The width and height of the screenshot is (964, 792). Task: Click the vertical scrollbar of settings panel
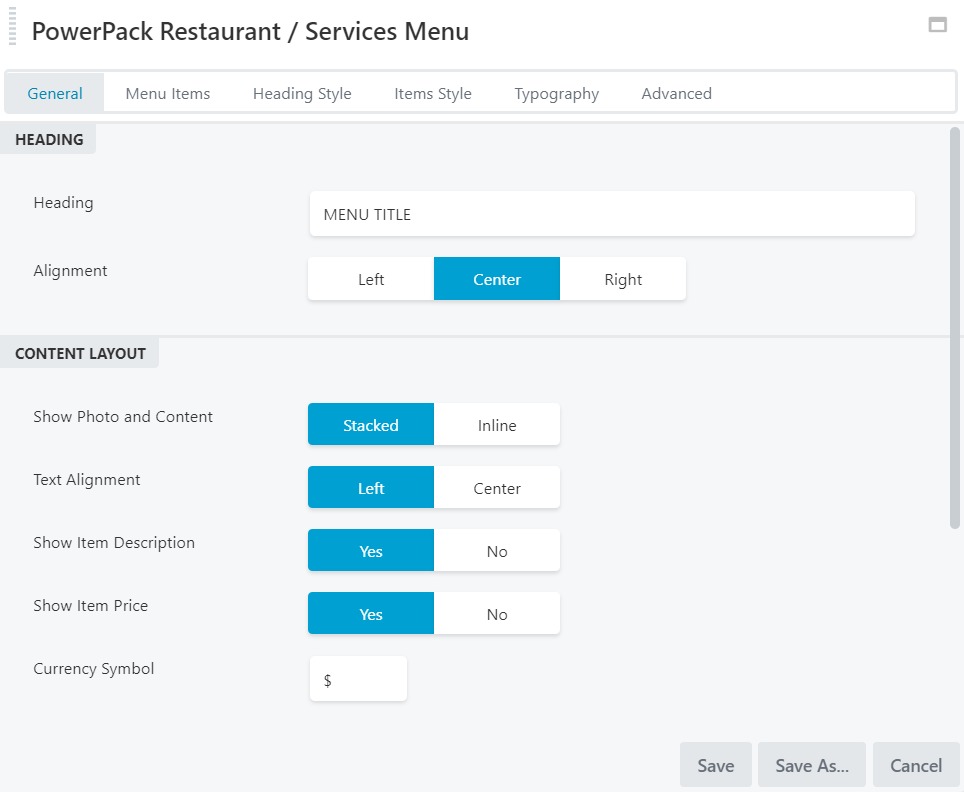point(955,328)
